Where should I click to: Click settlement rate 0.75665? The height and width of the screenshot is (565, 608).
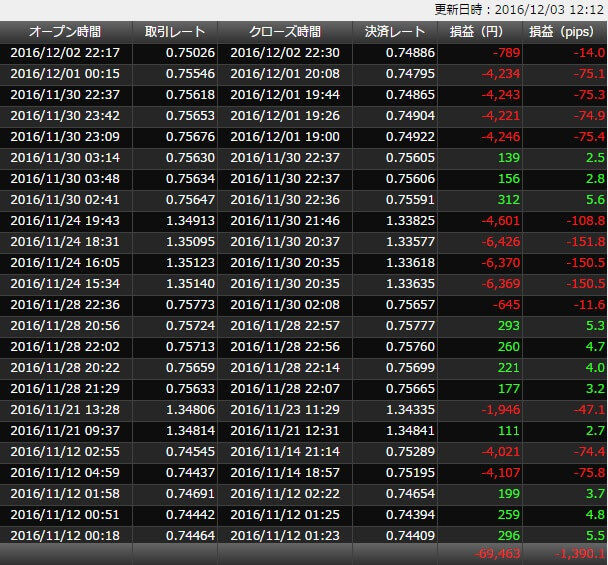click(410, 389)
